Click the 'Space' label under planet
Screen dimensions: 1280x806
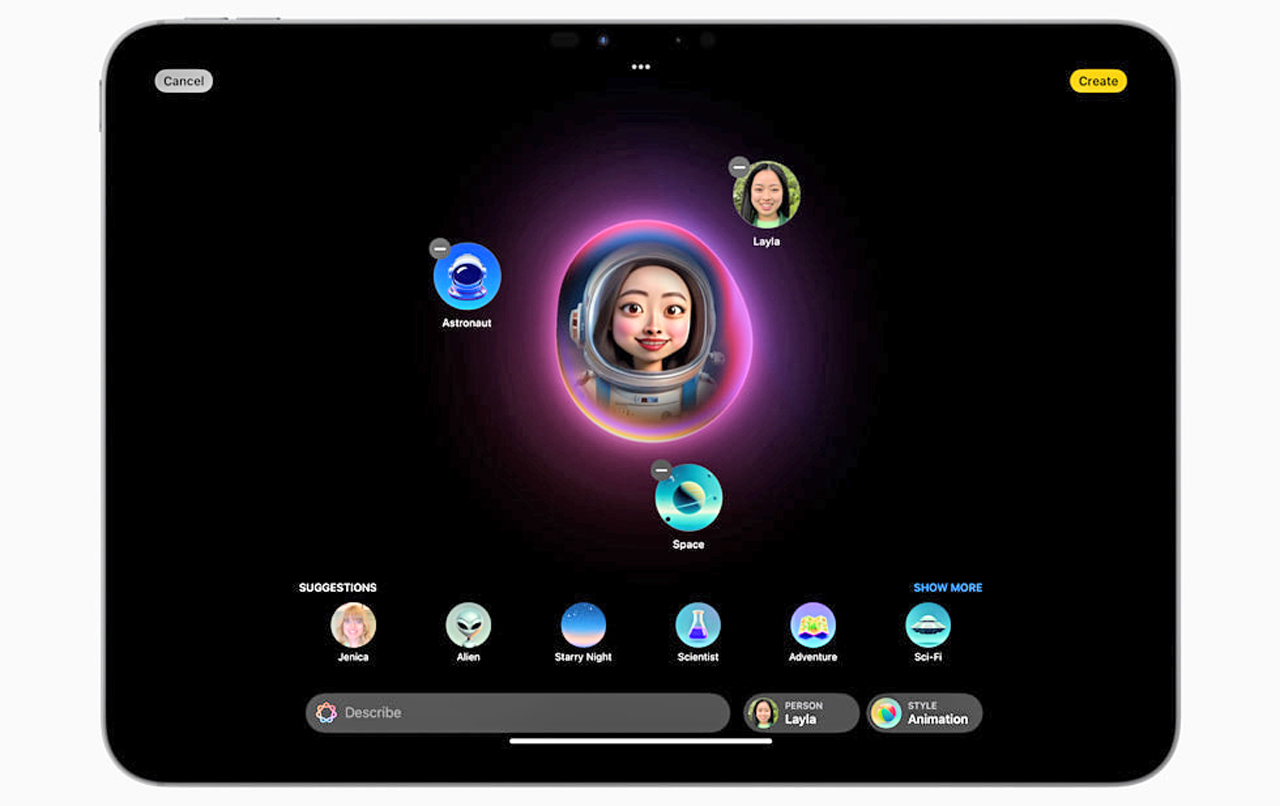(688, 545)
